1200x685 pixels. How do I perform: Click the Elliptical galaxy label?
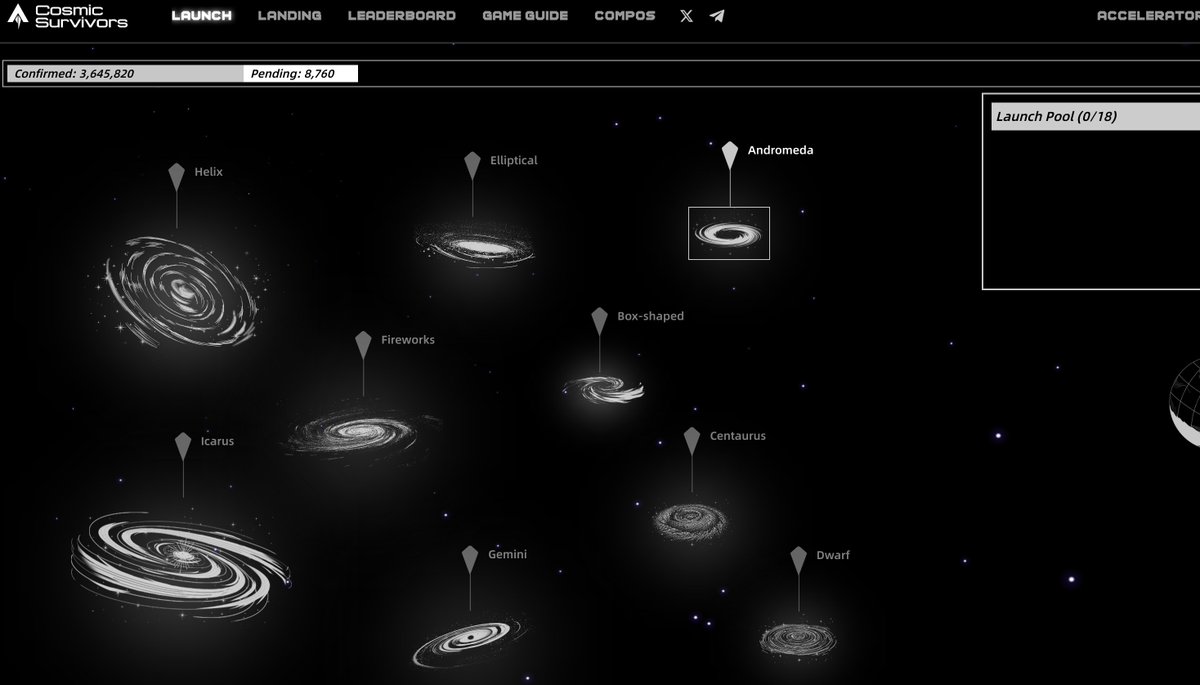coord(514,160)
